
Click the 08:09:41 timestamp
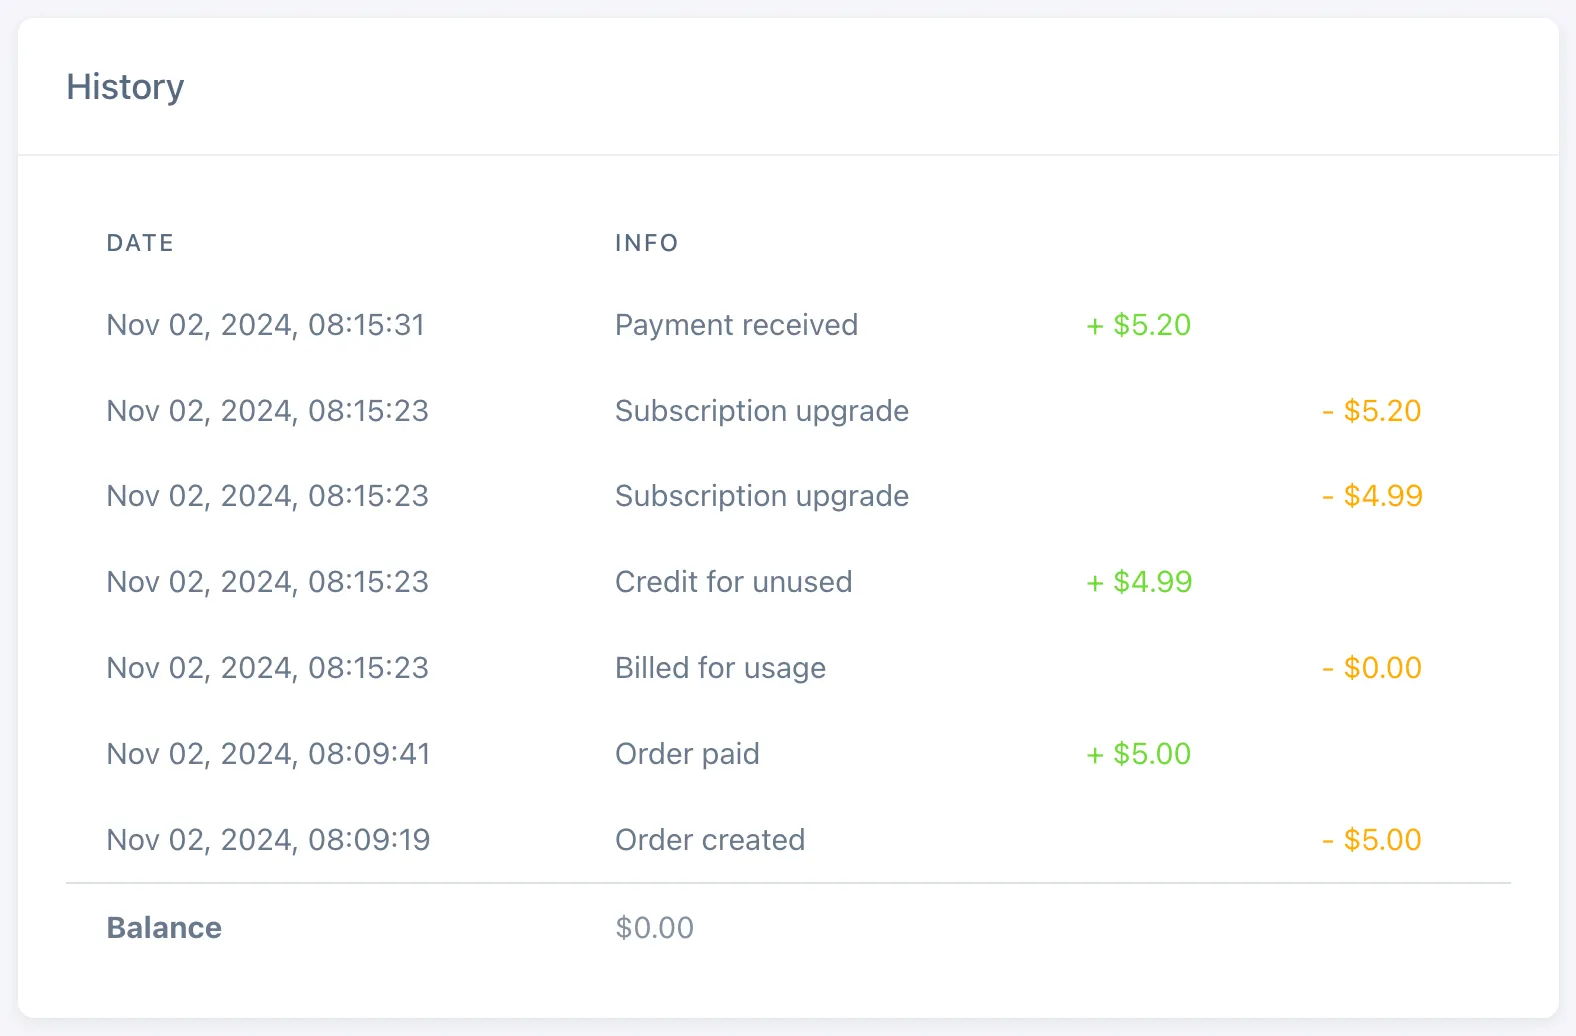tap(369, 754)
